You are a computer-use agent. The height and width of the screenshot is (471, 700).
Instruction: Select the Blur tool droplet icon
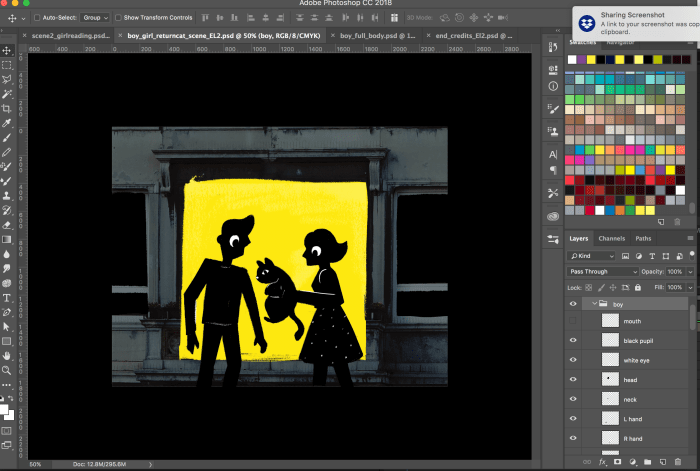[x=7, y=254]
